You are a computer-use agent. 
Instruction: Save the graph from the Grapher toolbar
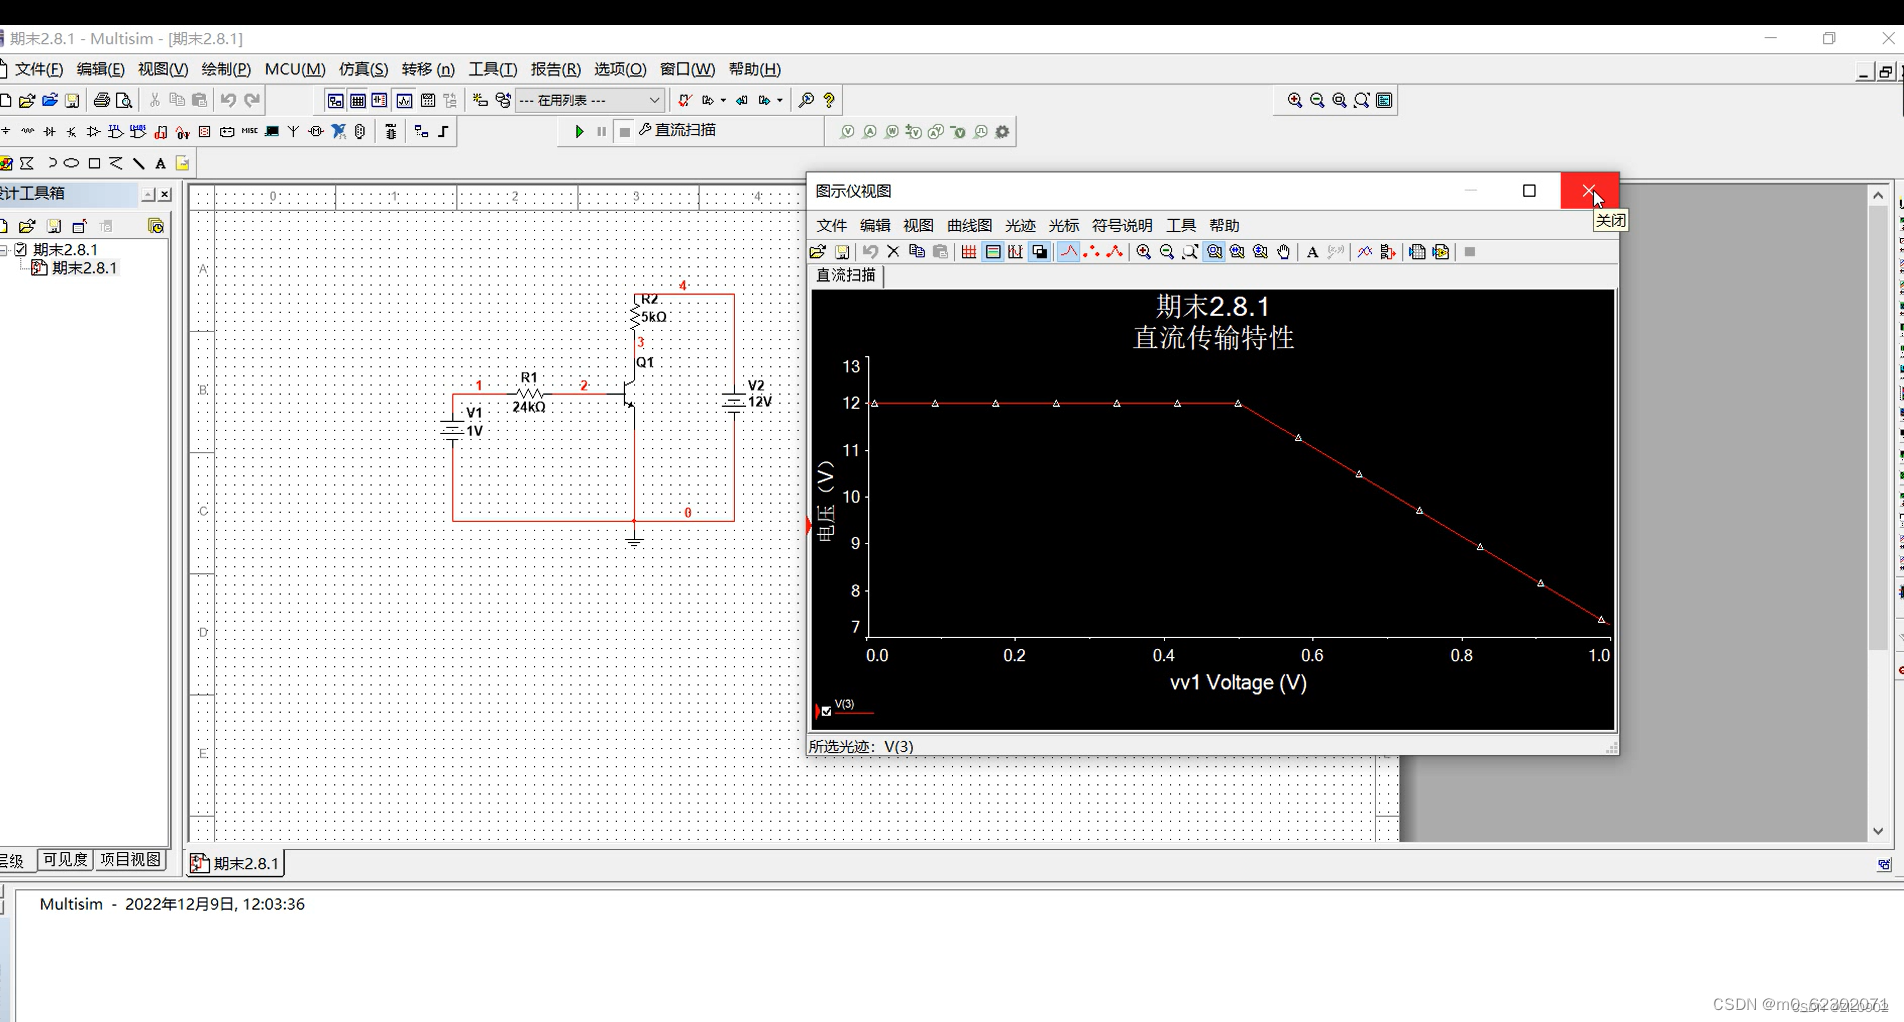point(842,252)
